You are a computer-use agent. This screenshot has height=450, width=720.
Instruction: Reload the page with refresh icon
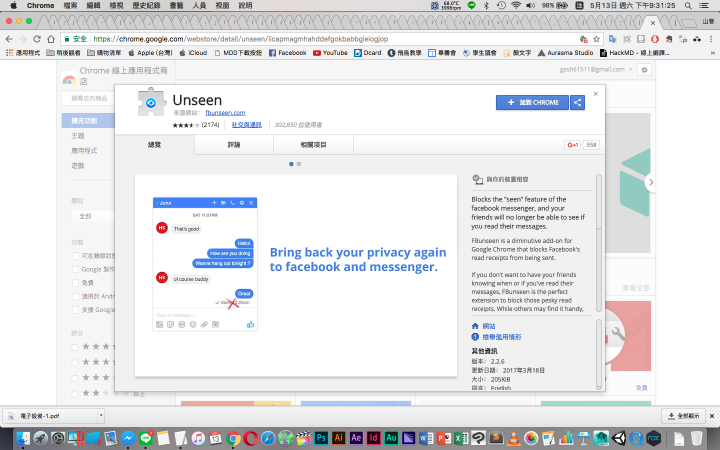(37, 39)
